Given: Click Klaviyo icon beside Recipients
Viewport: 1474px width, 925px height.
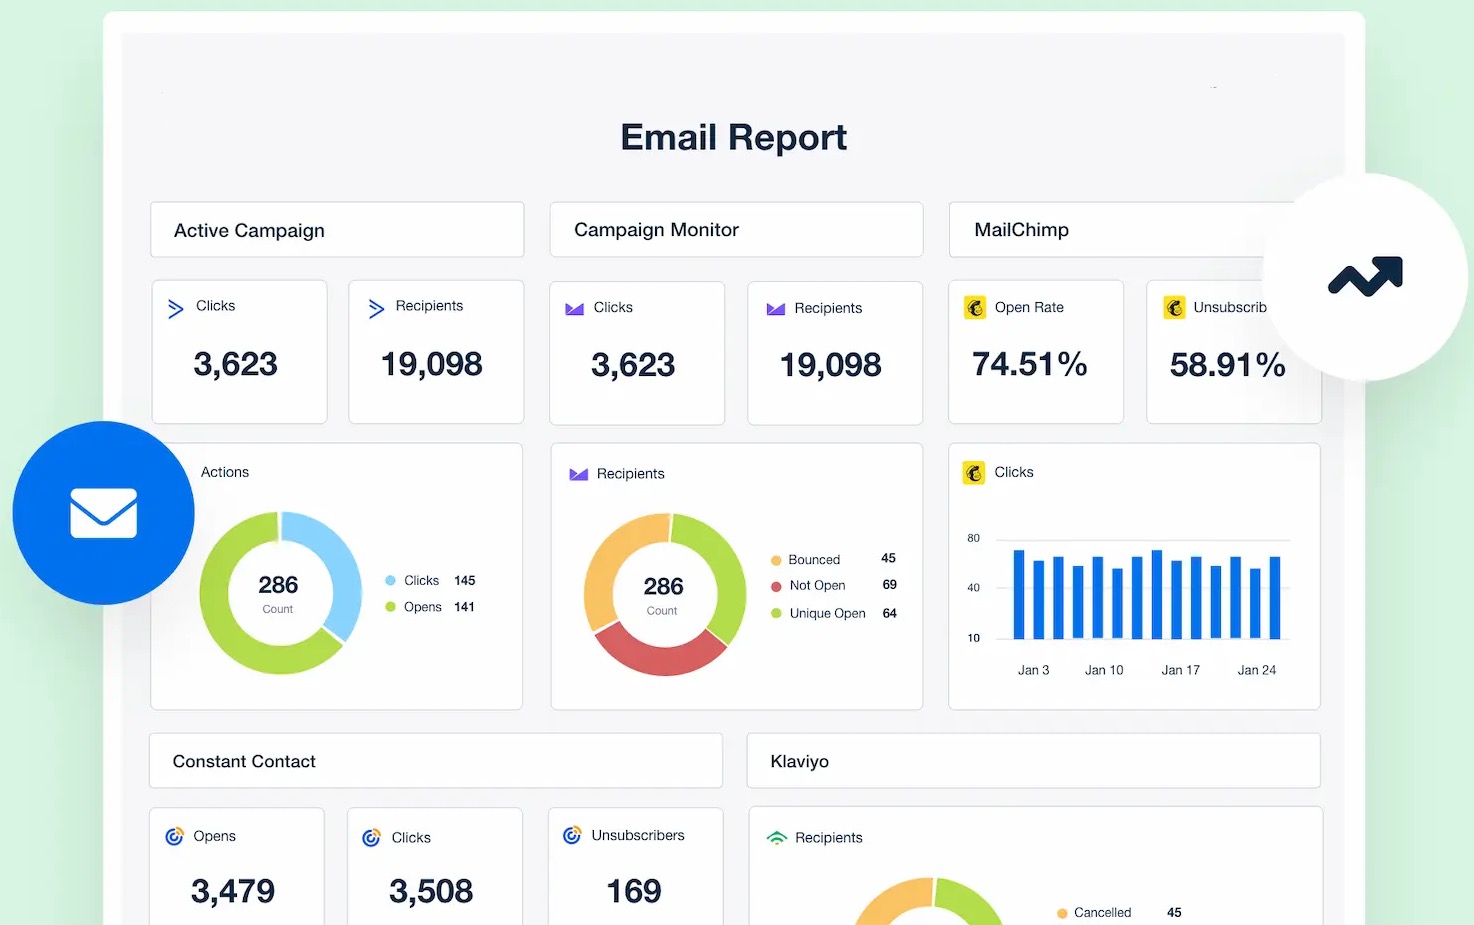Looking at the screenshot, I should [x=776, y=838].
